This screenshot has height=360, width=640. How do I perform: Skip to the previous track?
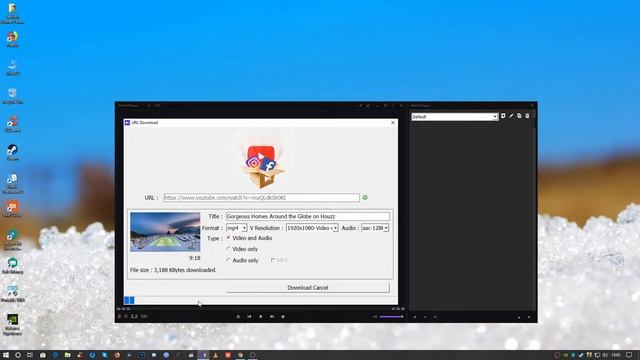coord(249,316)
